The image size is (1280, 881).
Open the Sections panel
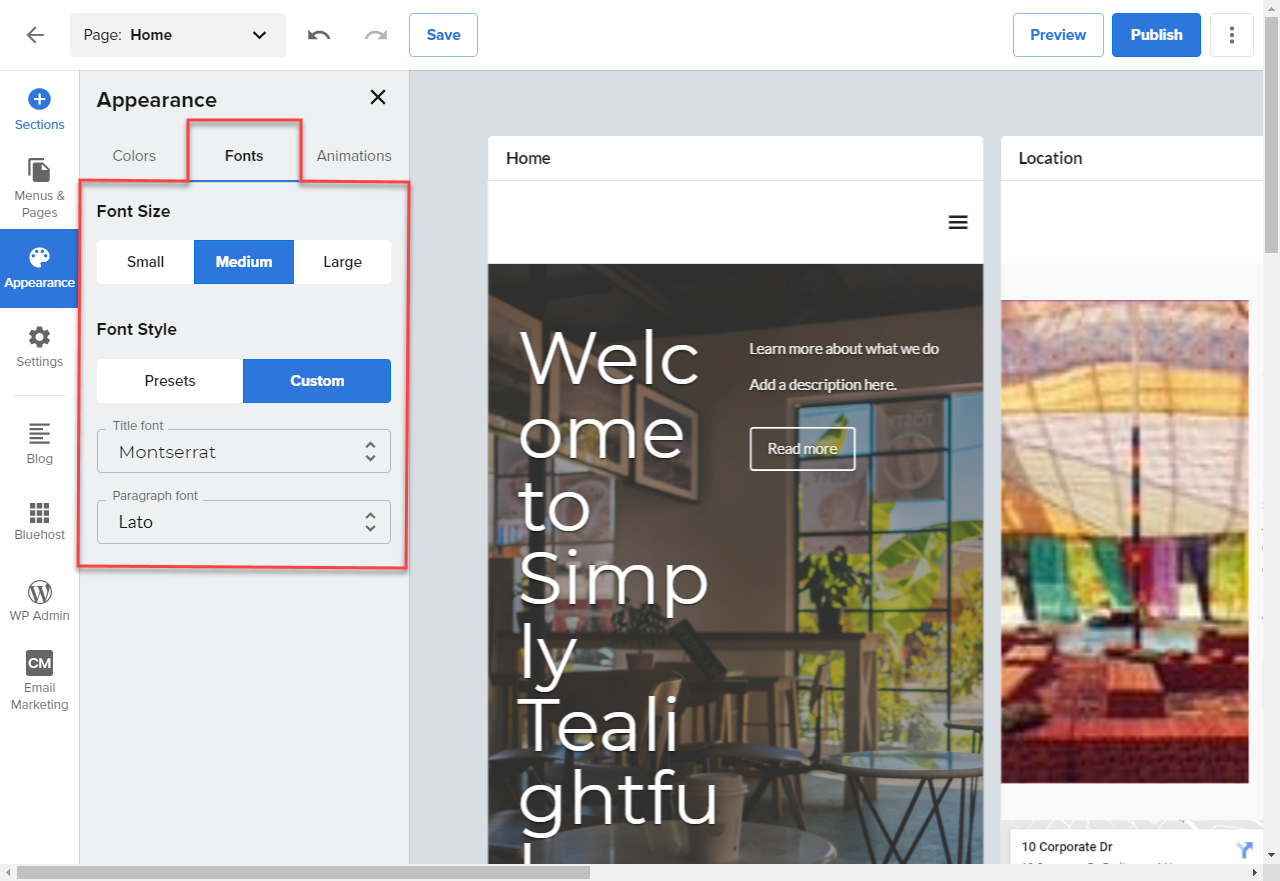(39, 110)
